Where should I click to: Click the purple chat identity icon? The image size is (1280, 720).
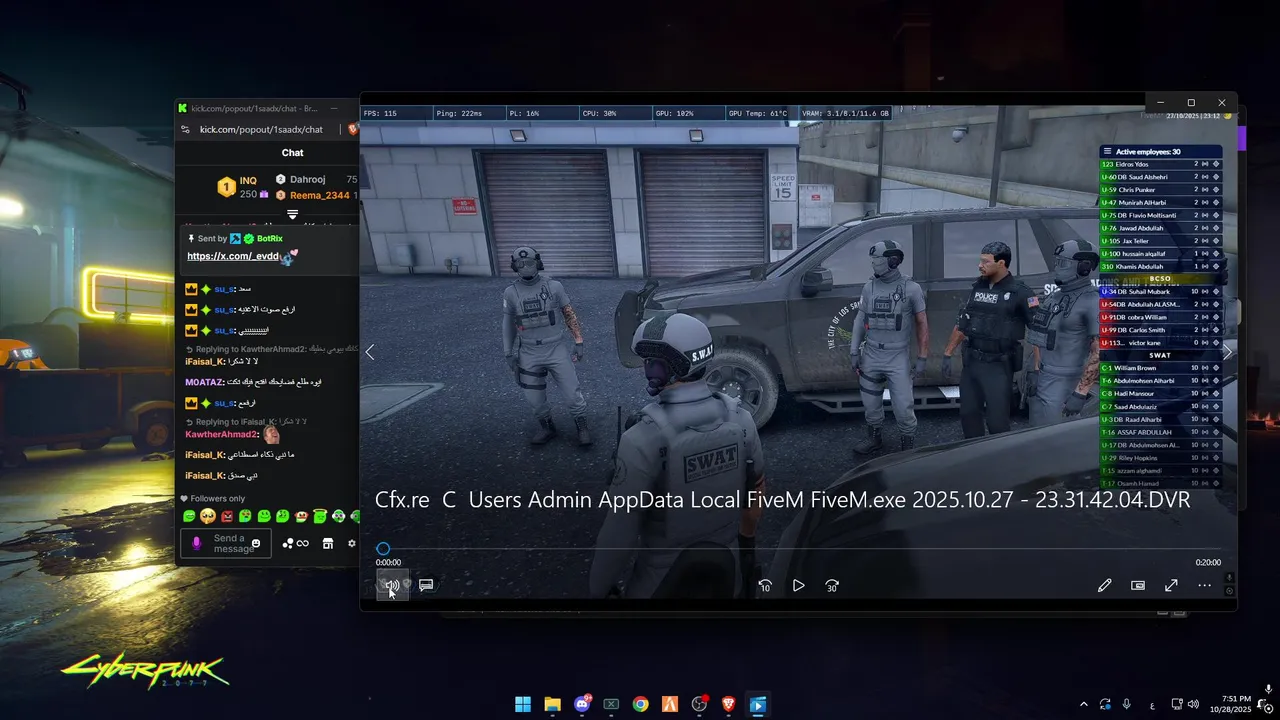pyautogui.click(x=196, y=543)
